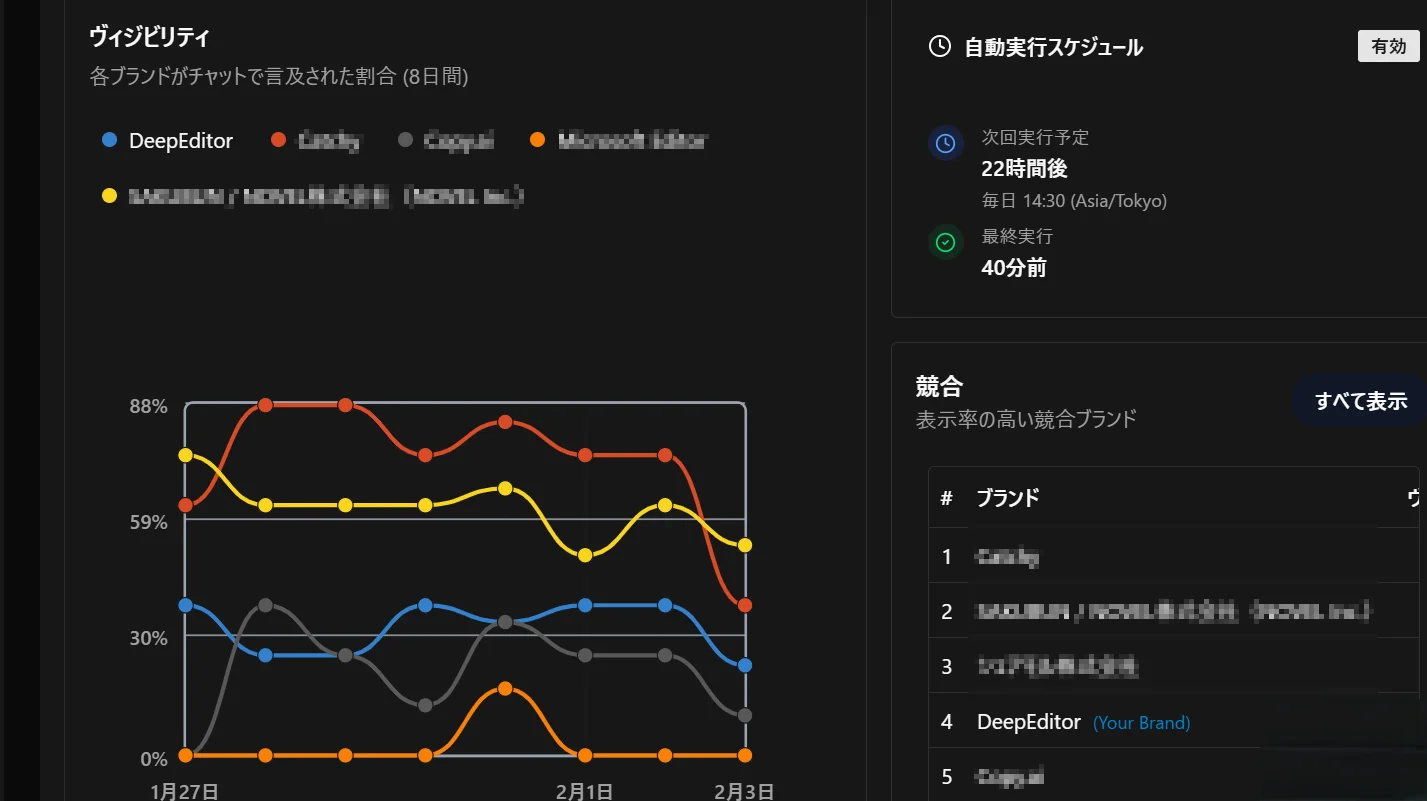
Task: Click the blue data point above 2月1日
Action: coord(584,604)
